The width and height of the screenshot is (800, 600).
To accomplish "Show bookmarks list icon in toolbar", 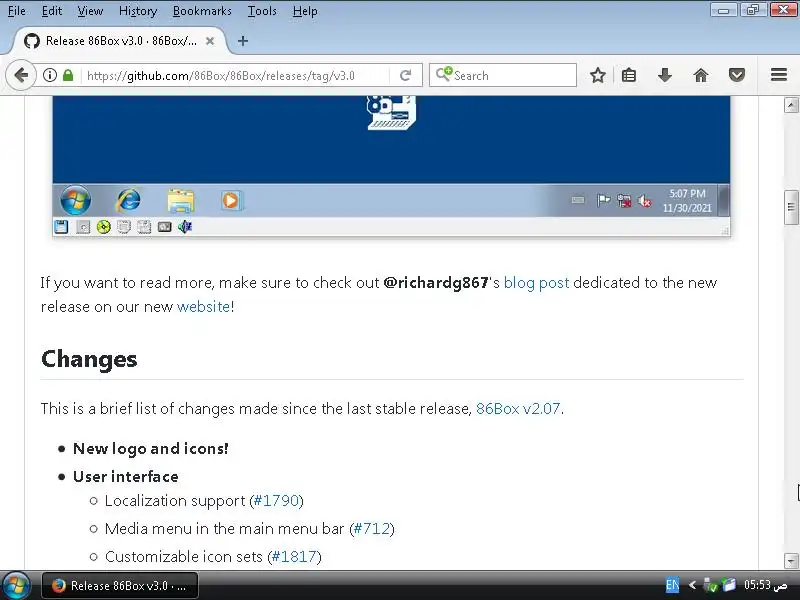I will [629, 76].
